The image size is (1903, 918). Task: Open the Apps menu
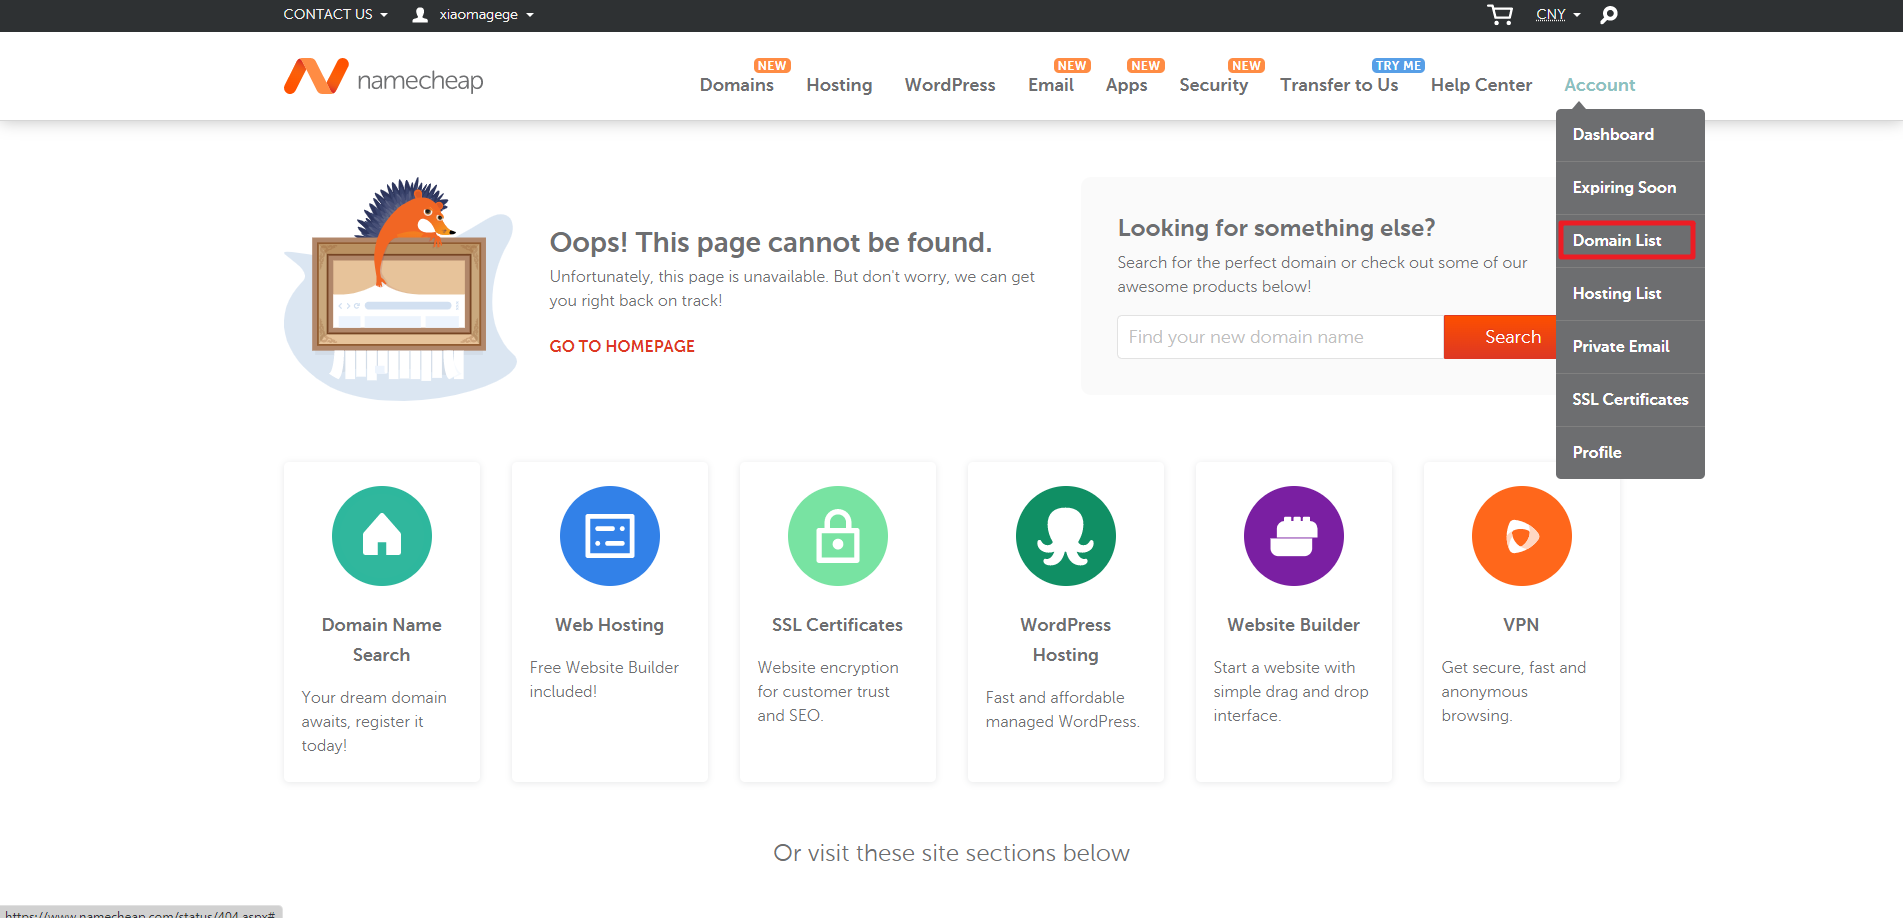1126,86
